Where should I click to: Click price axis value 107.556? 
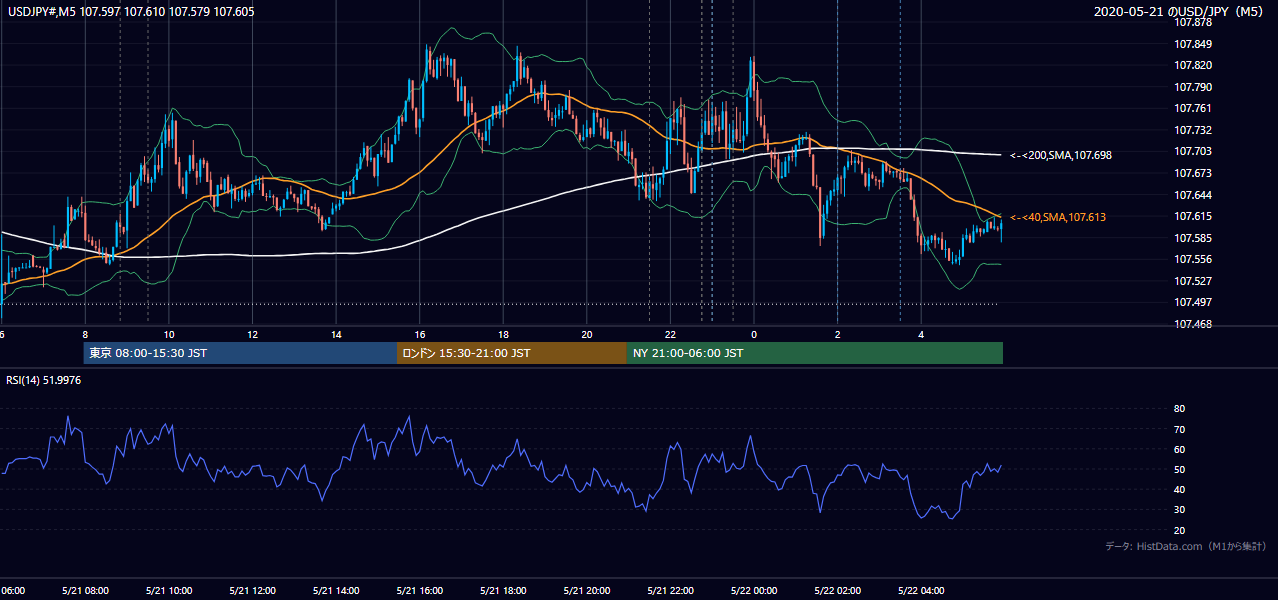1194,259
